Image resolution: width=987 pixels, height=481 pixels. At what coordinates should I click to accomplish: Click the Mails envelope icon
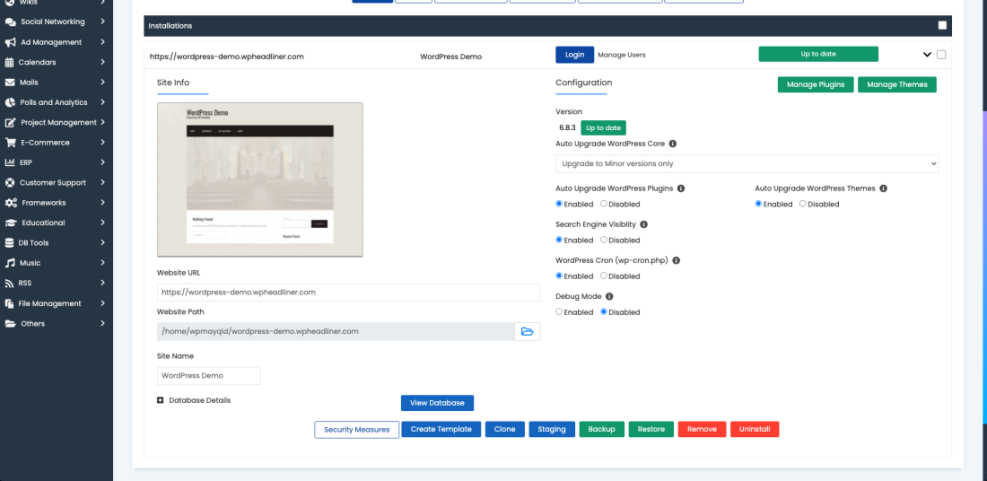point(9,82)
